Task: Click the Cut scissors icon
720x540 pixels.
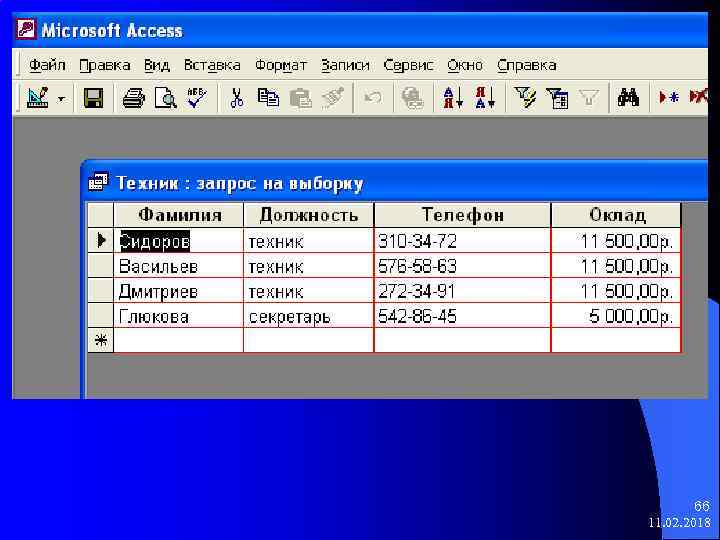Action: [x=236, y=98]
